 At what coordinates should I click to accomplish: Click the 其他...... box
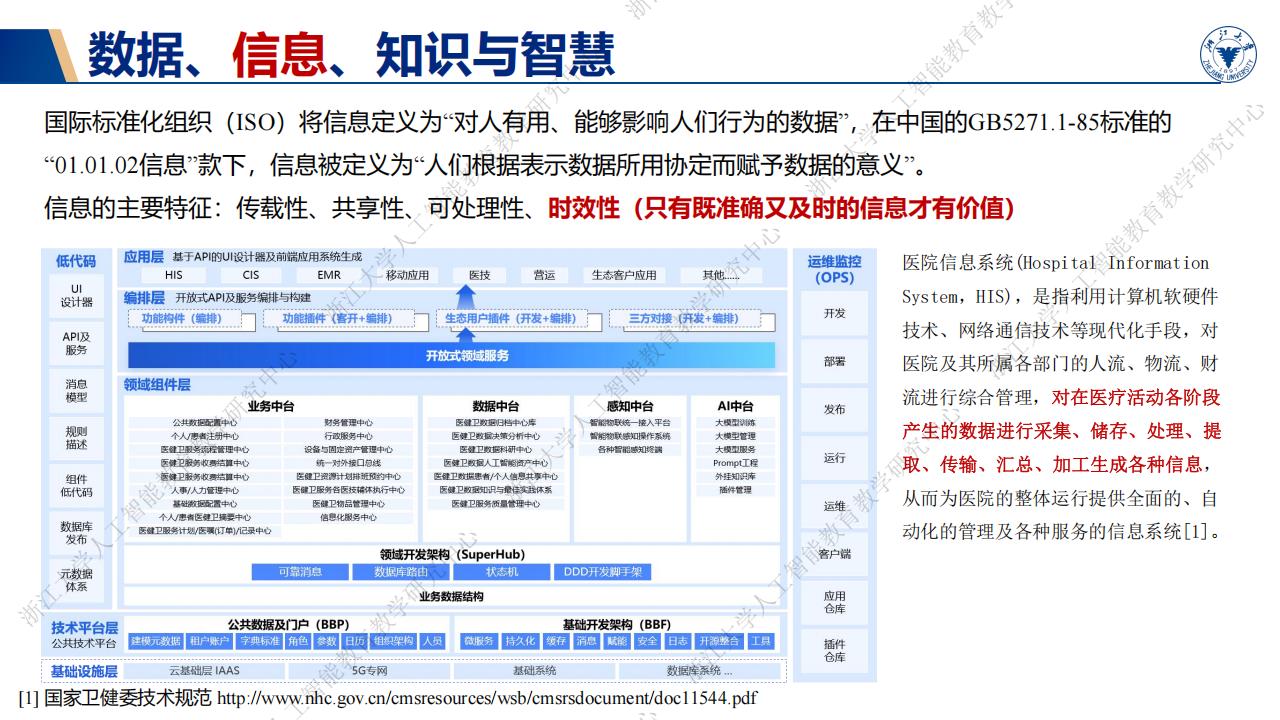pos(720,275)
